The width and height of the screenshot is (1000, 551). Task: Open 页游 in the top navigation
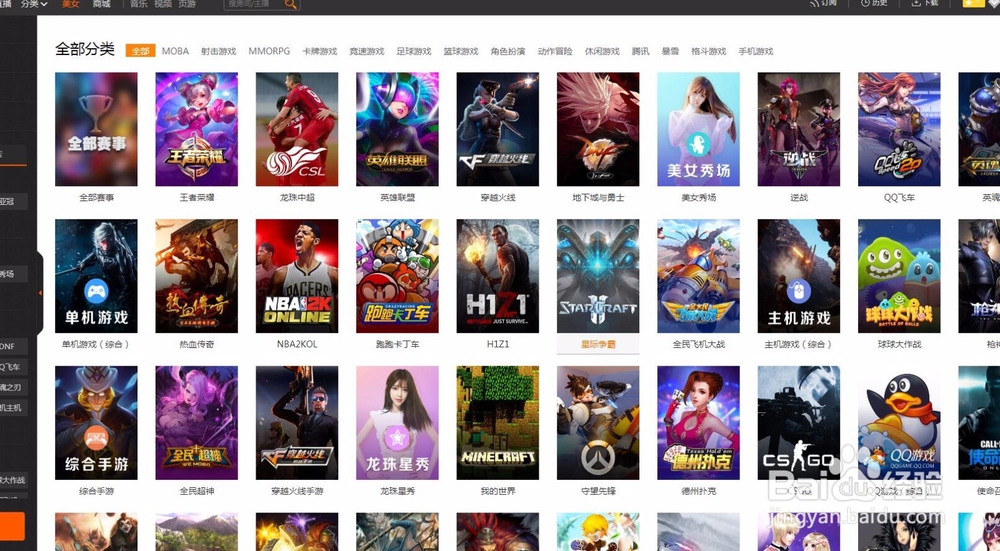point(187,4)
